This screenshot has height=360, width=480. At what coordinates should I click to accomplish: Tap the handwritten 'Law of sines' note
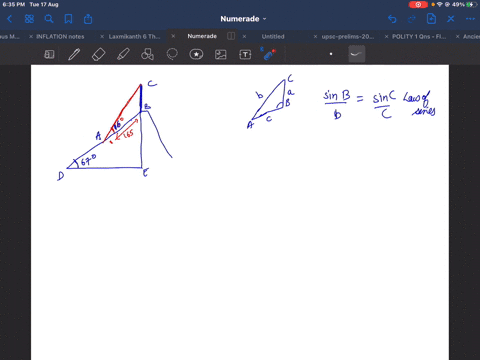(x=419, y=103)
